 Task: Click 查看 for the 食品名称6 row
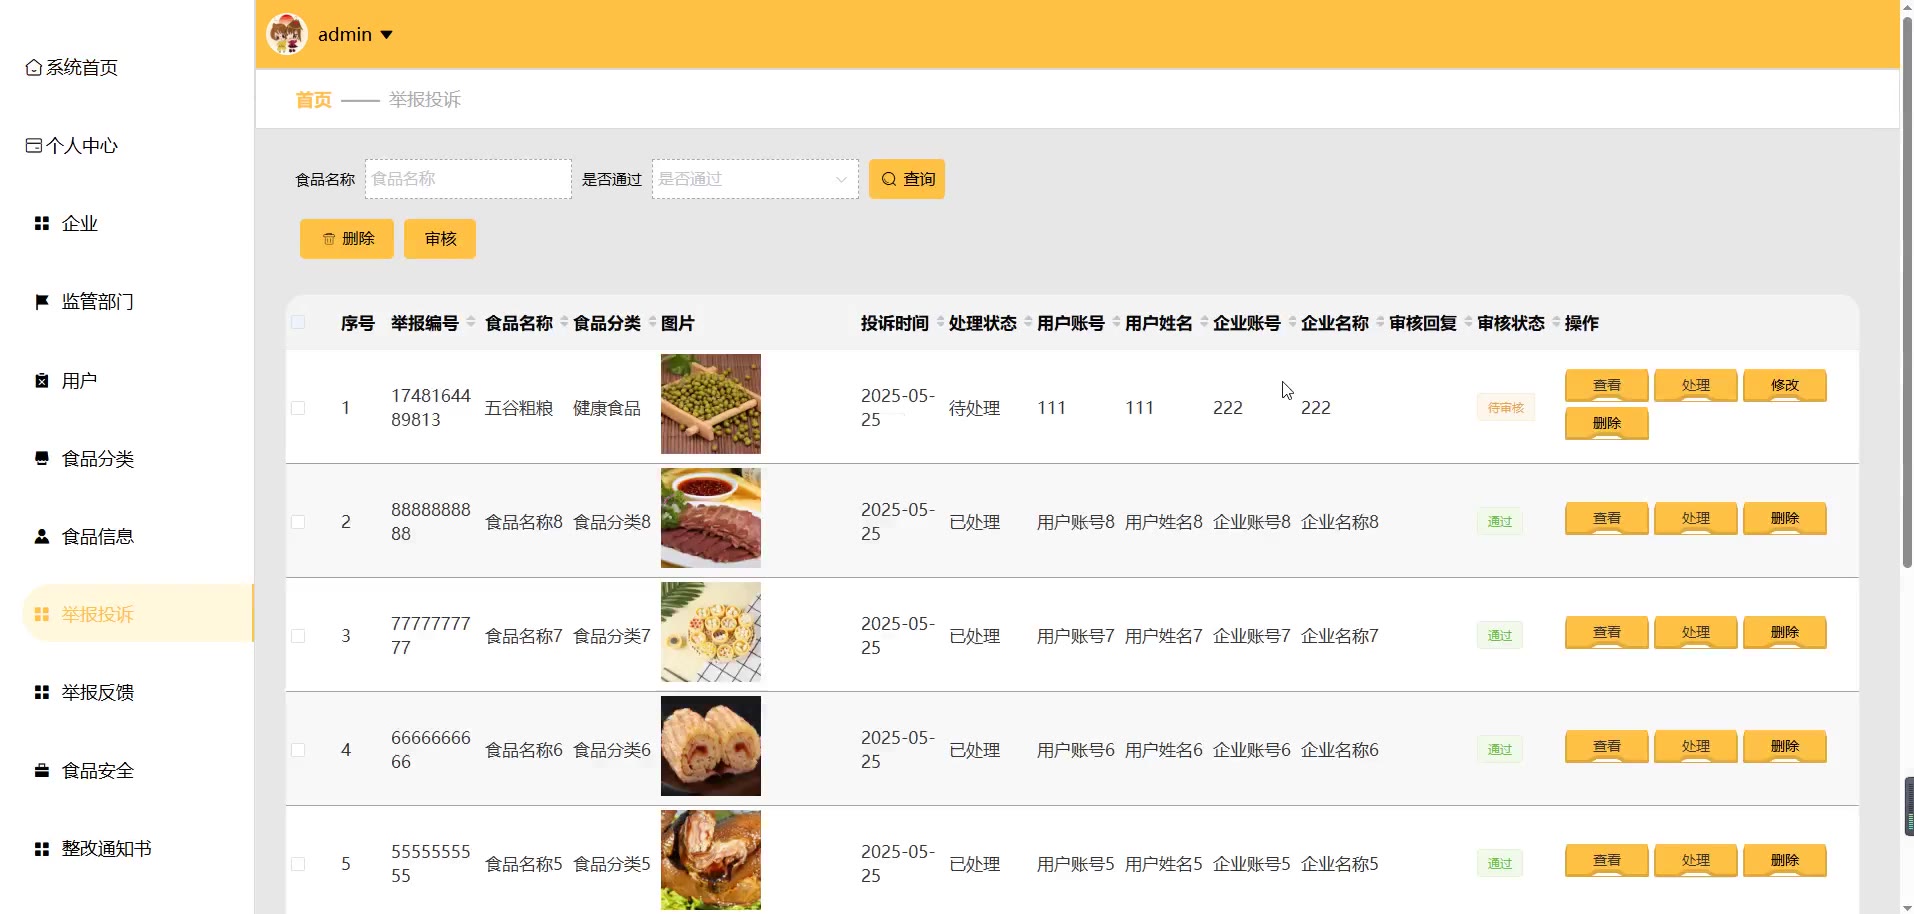pos(1607,746)
